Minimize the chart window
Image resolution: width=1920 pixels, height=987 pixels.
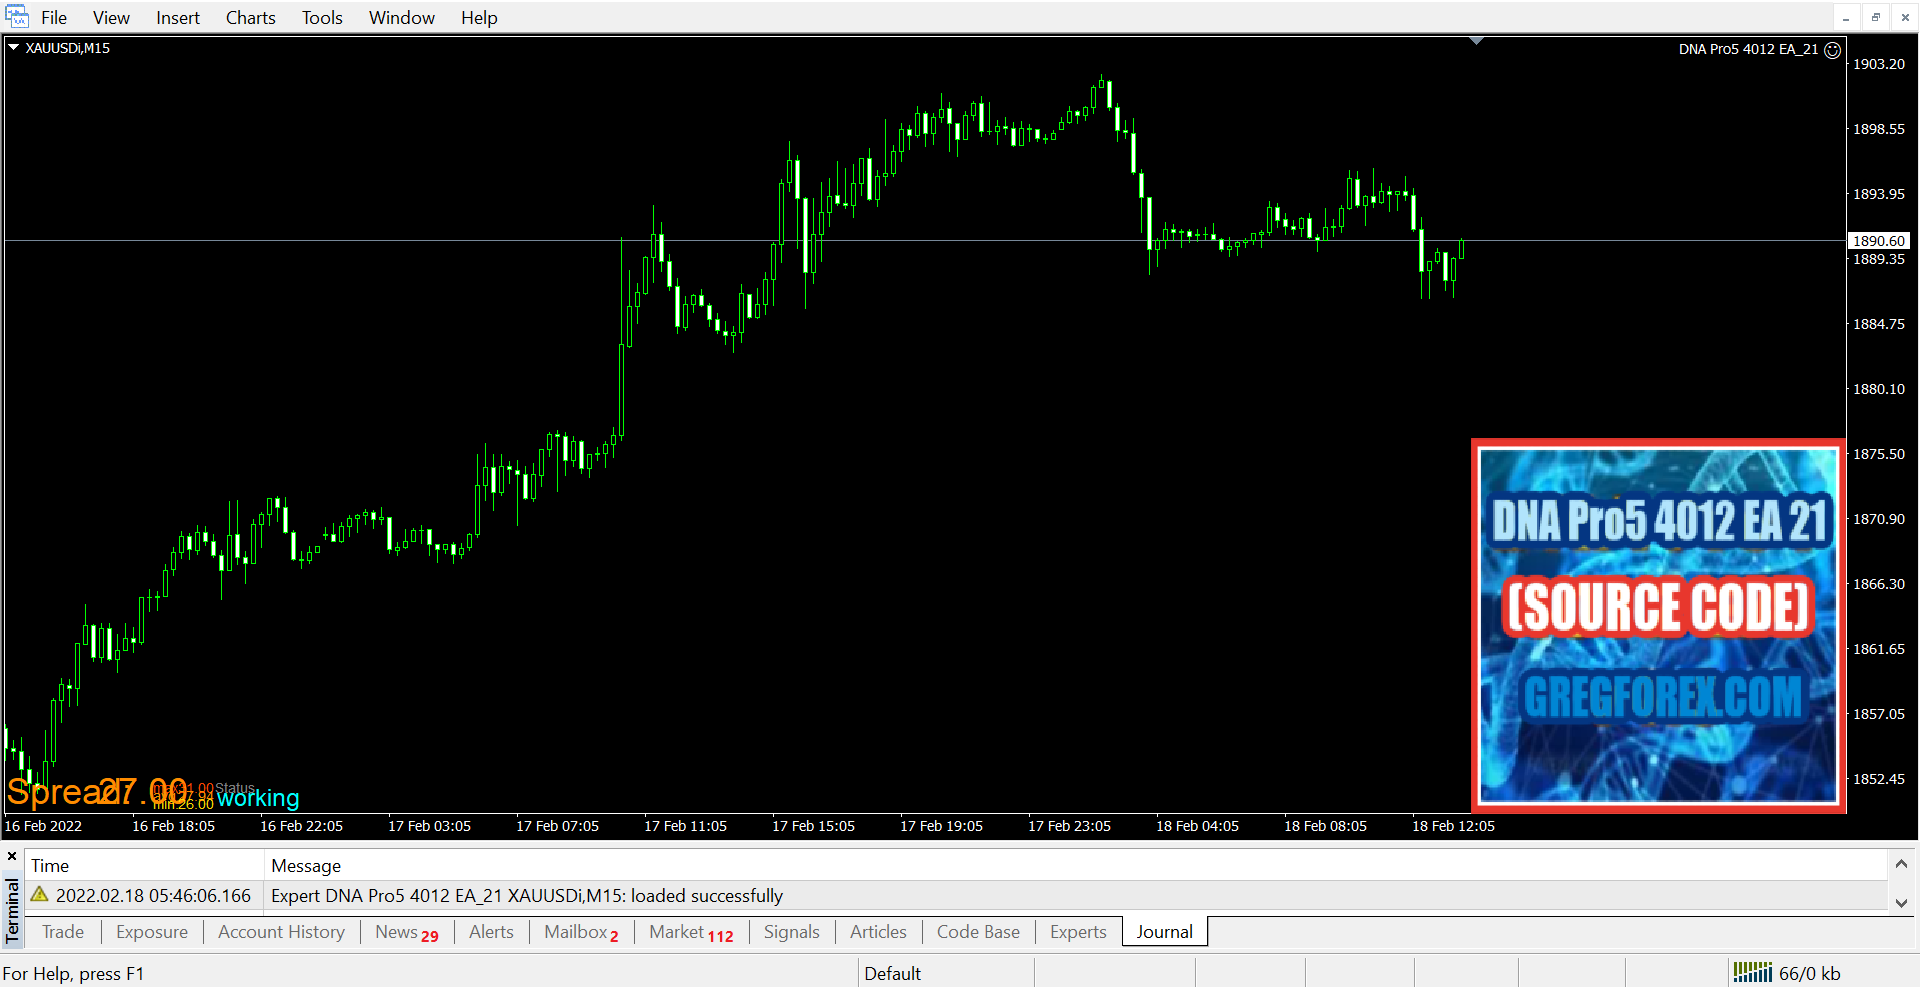click(1846, 17)
